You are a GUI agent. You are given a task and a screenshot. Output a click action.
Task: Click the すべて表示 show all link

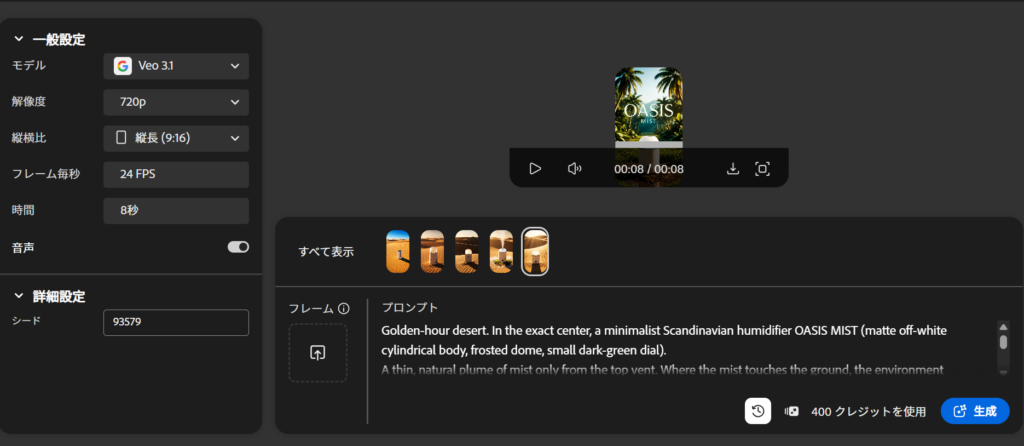326,252
